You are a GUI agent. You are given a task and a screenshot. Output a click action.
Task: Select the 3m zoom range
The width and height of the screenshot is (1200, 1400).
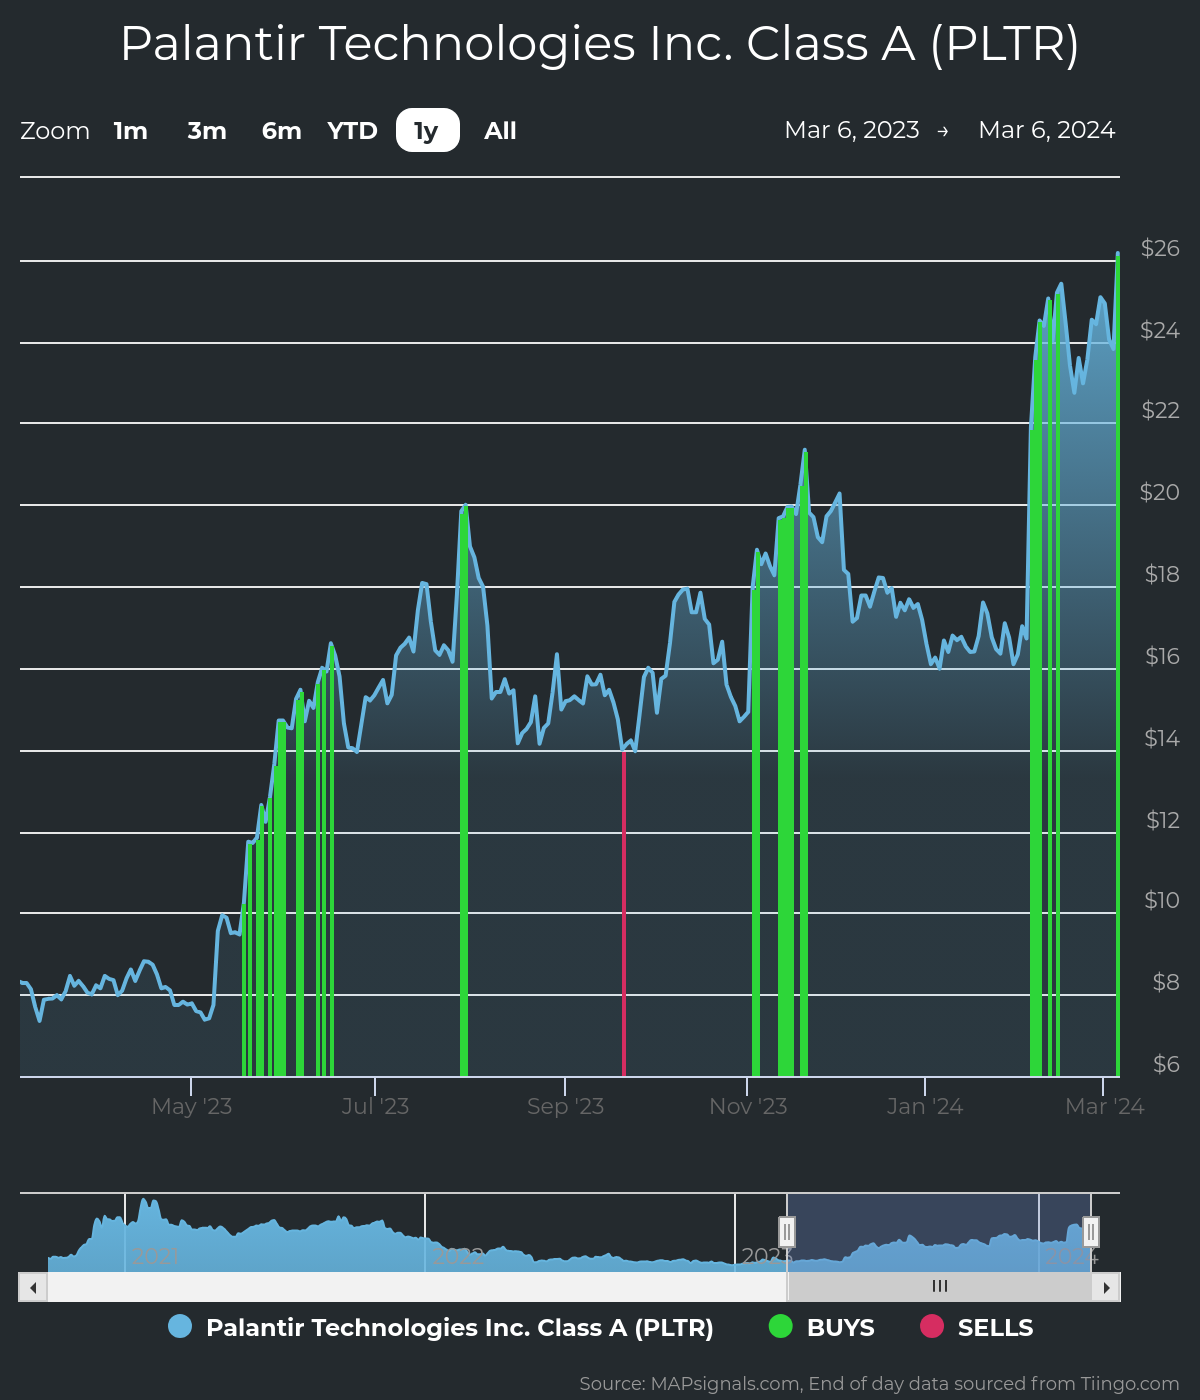point(207,131)
